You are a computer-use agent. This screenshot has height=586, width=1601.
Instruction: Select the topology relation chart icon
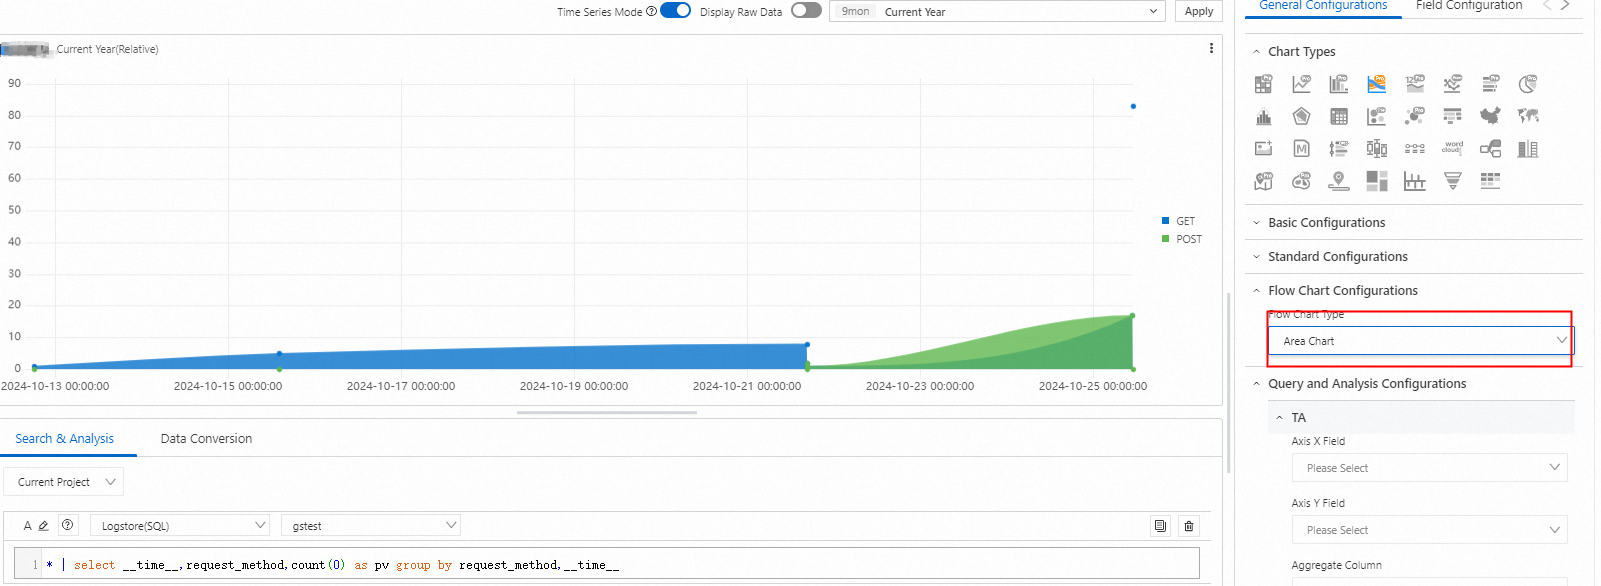point(1490,149)
